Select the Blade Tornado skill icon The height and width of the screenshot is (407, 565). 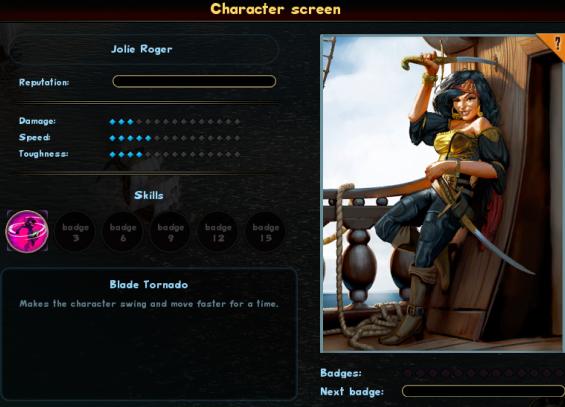27,231
